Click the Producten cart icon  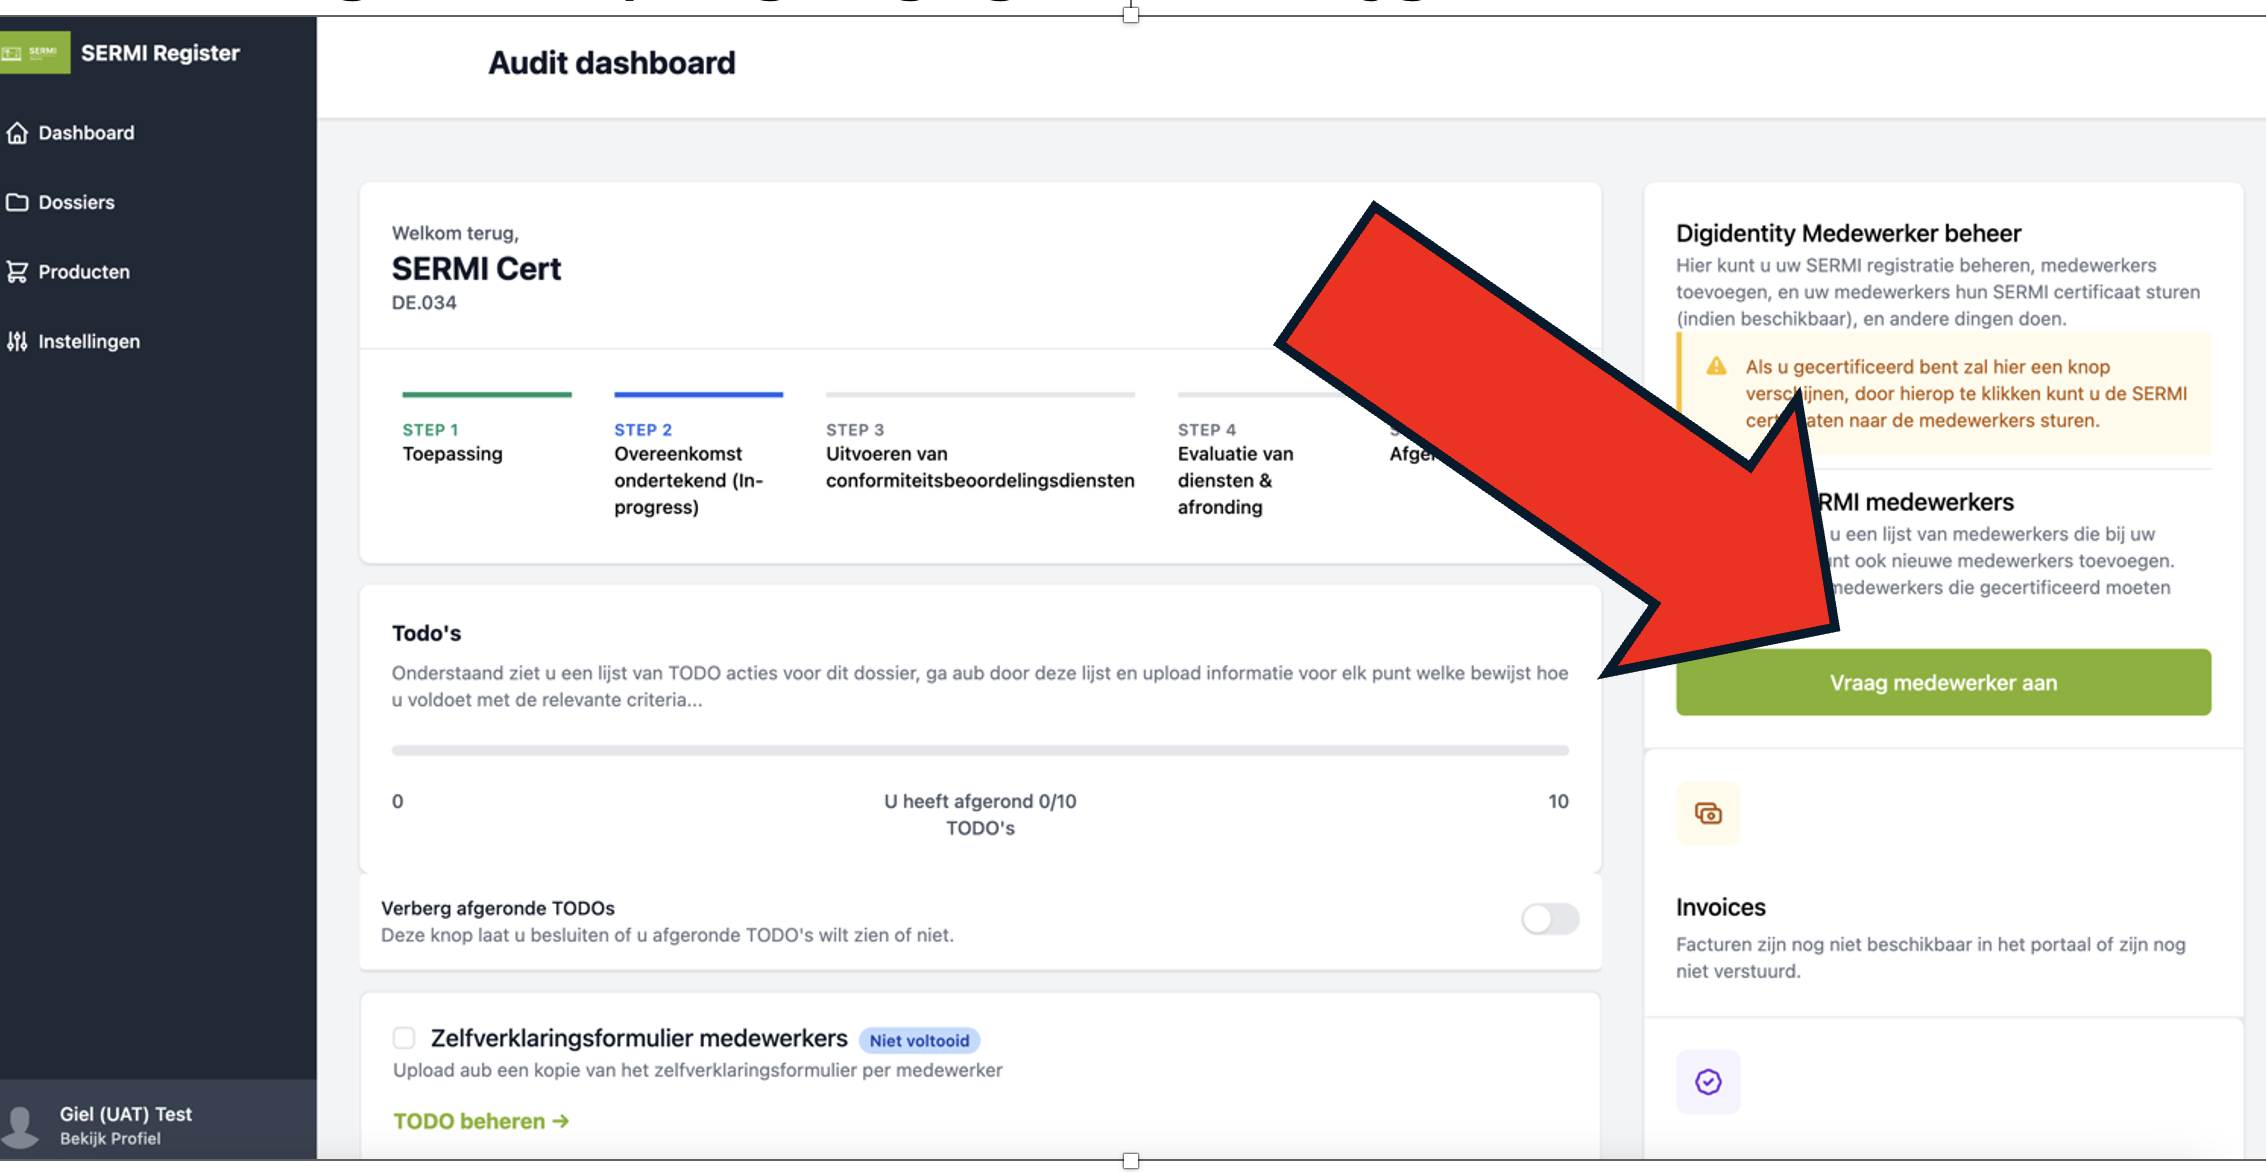[17, 272]
